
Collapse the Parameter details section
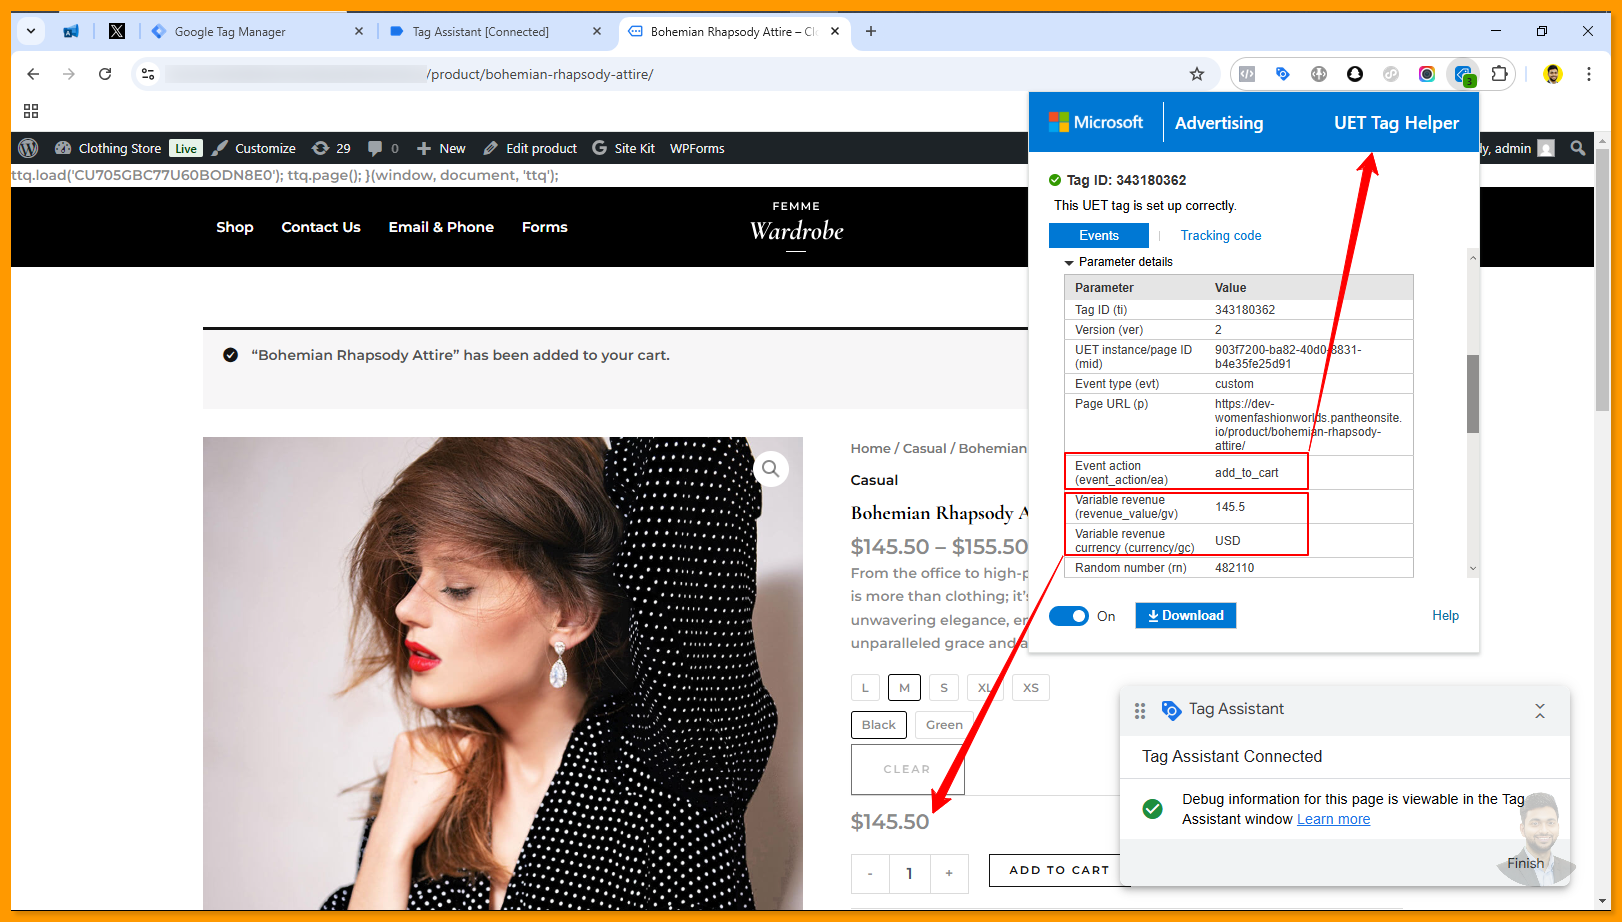[1069, 262]
